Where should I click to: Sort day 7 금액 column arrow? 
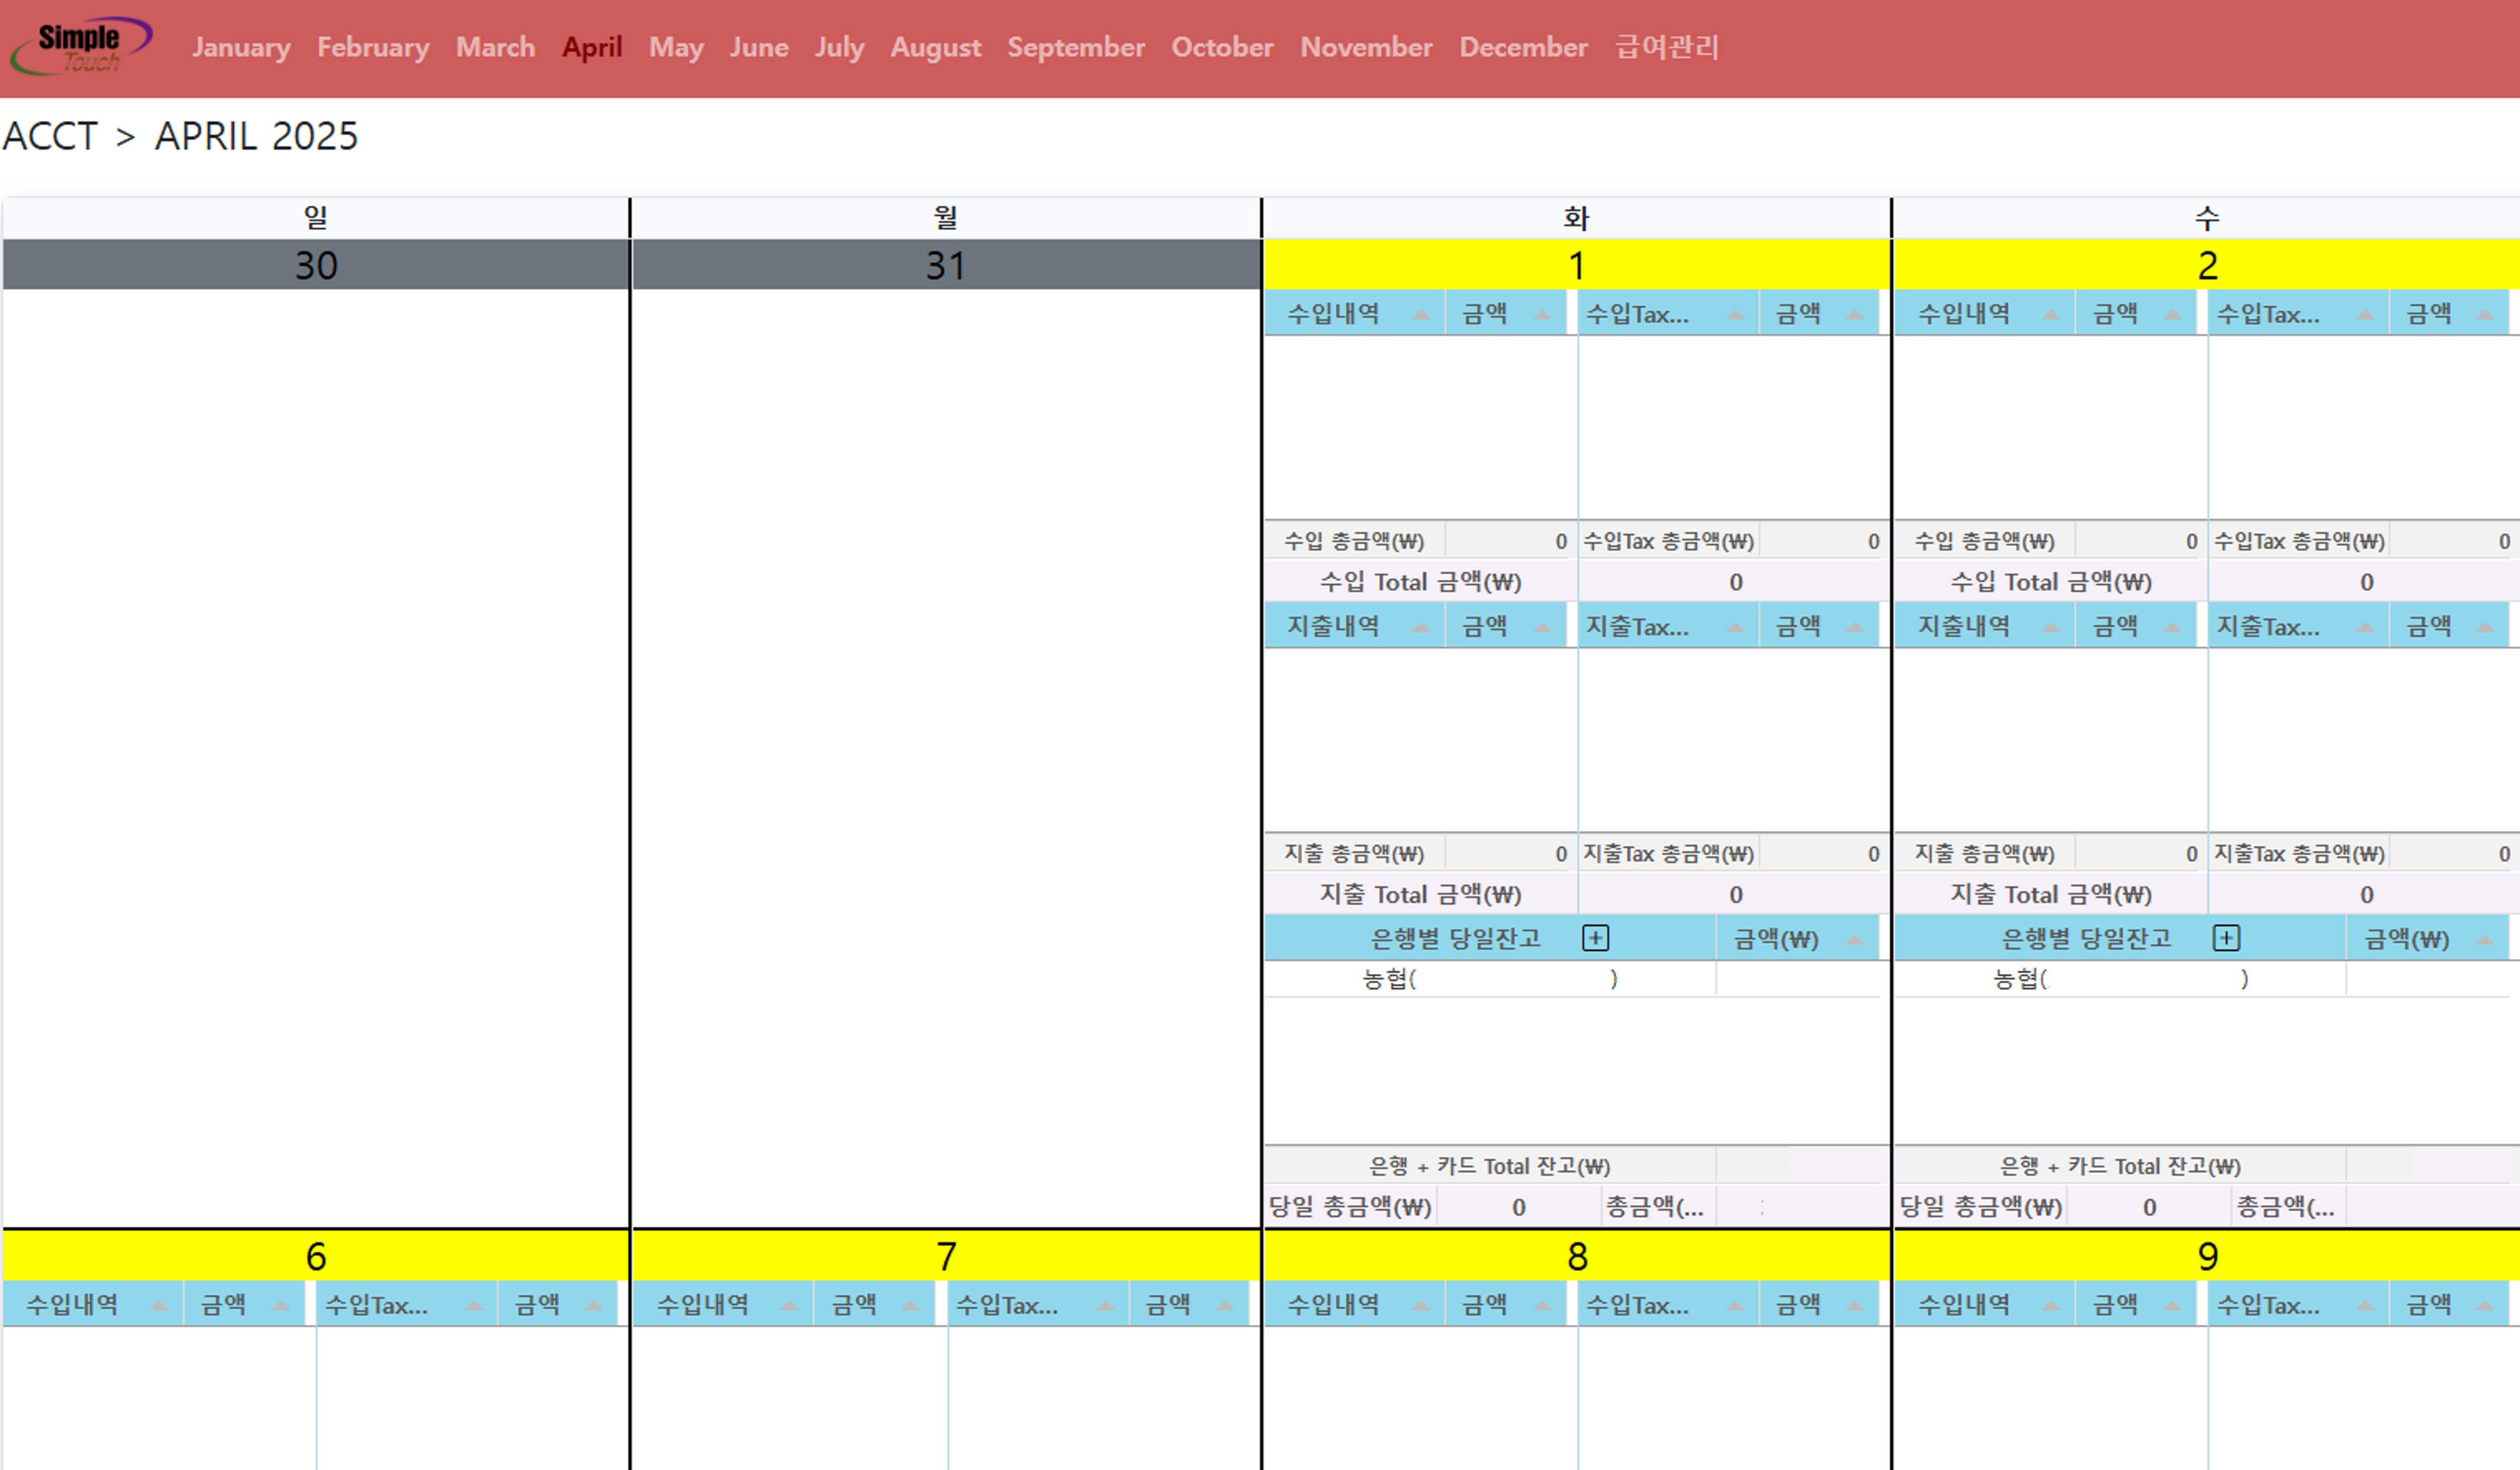[910, 1306]
